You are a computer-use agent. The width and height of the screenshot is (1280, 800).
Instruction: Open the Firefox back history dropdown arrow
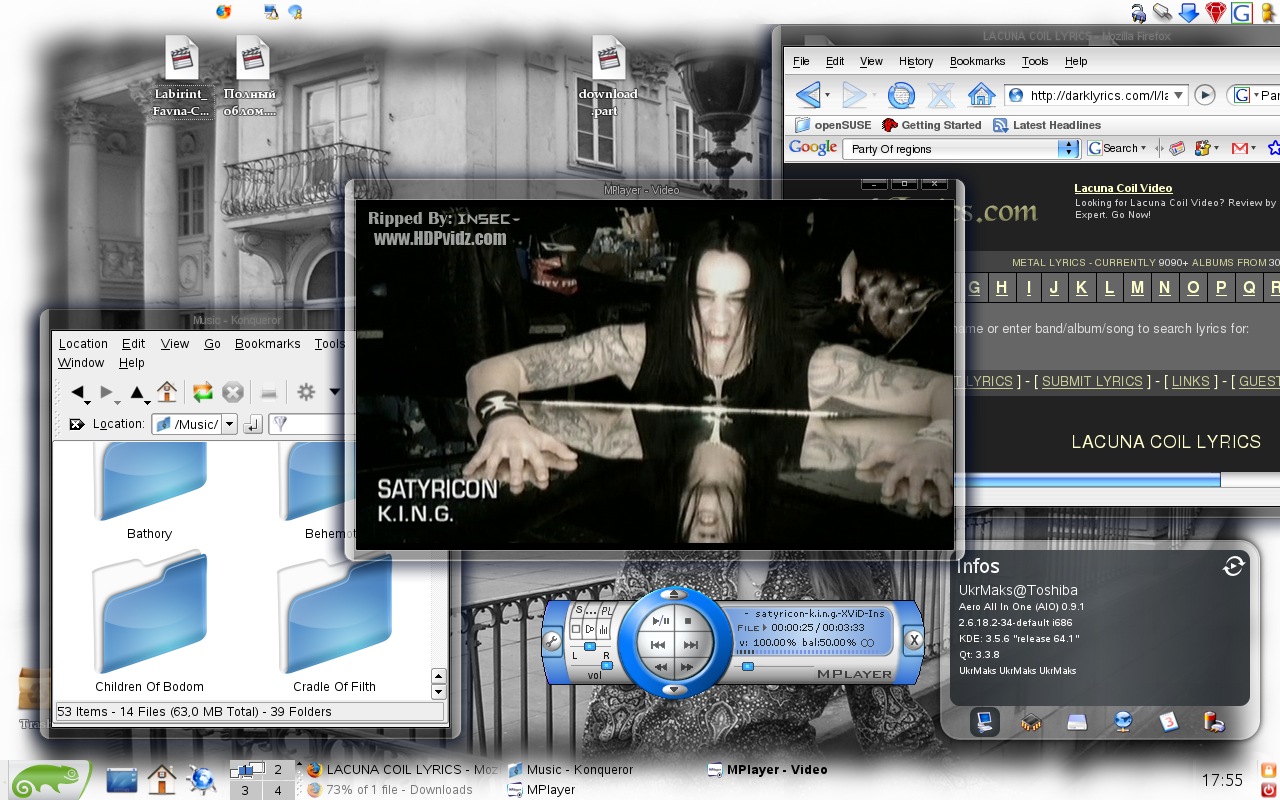pos(827,96)
